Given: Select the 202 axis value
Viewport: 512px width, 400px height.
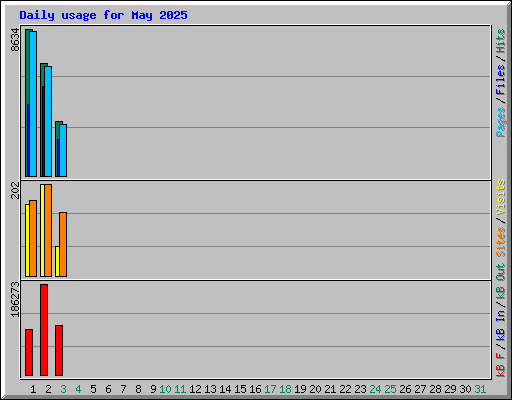Looking at the screenshot, I should coord(15,190).
